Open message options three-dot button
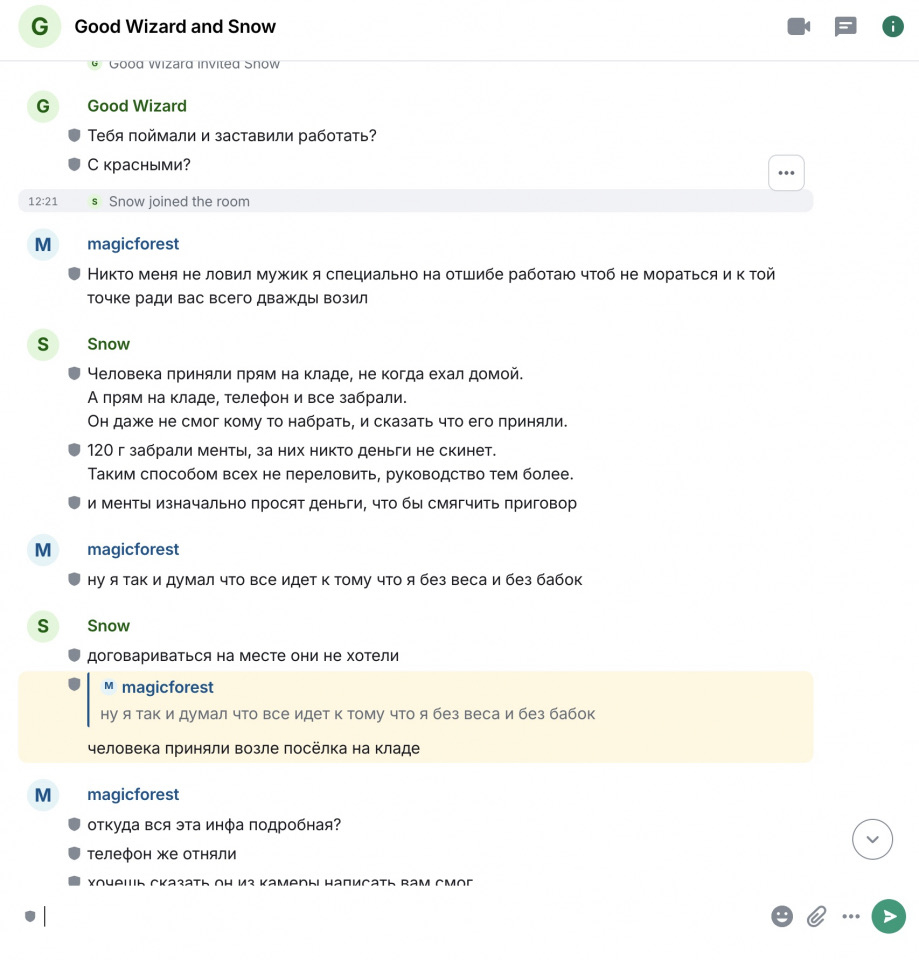Image resolution: width=919 pixels, height=960 pixels. (x=786, y=173)
